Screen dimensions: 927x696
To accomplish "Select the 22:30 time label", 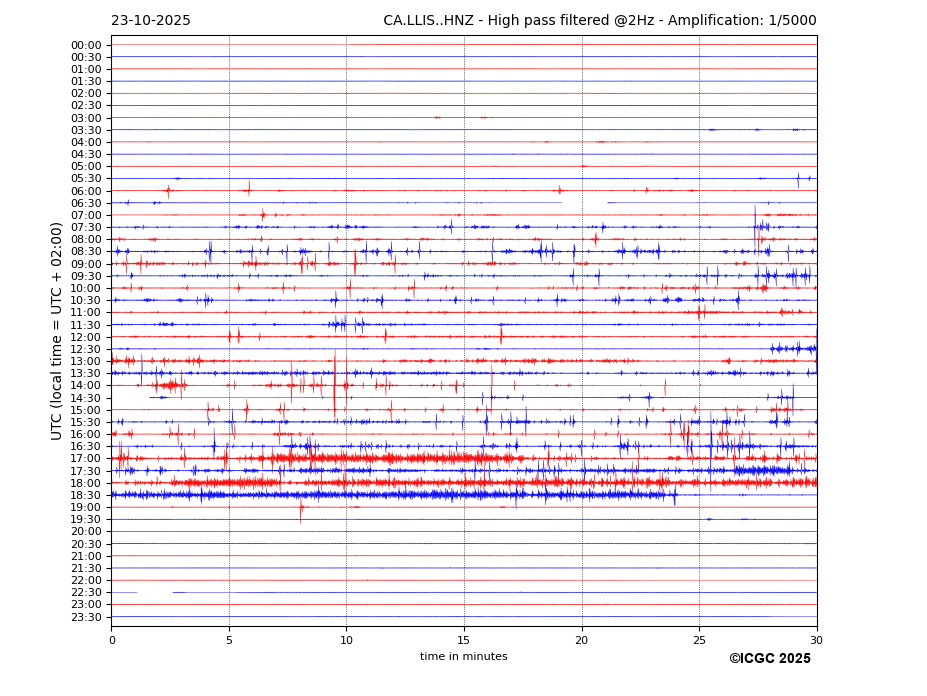I will [x=86, y=592].
